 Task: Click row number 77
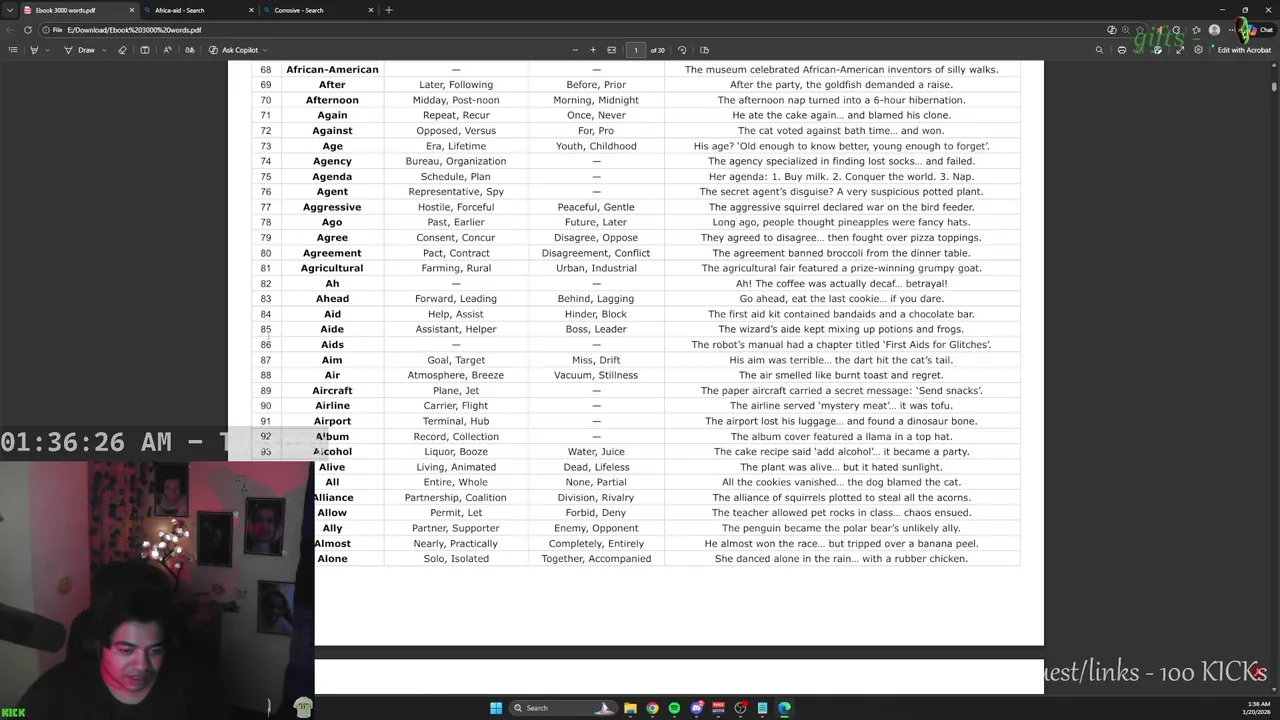click(x=266, y=207)
